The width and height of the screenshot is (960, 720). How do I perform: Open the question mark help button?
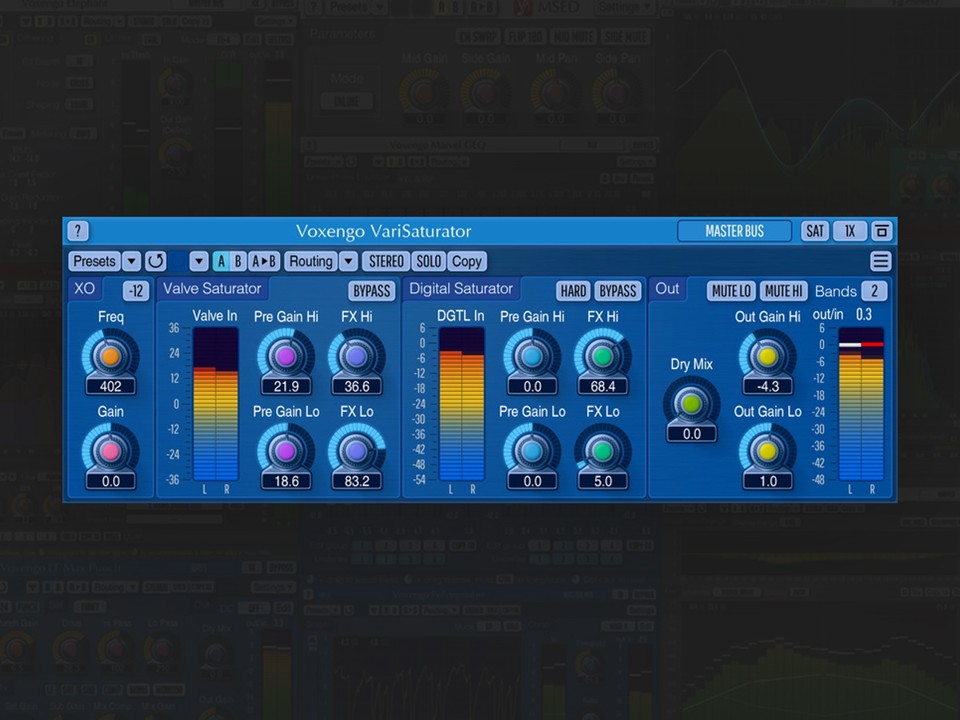(78, 231)
